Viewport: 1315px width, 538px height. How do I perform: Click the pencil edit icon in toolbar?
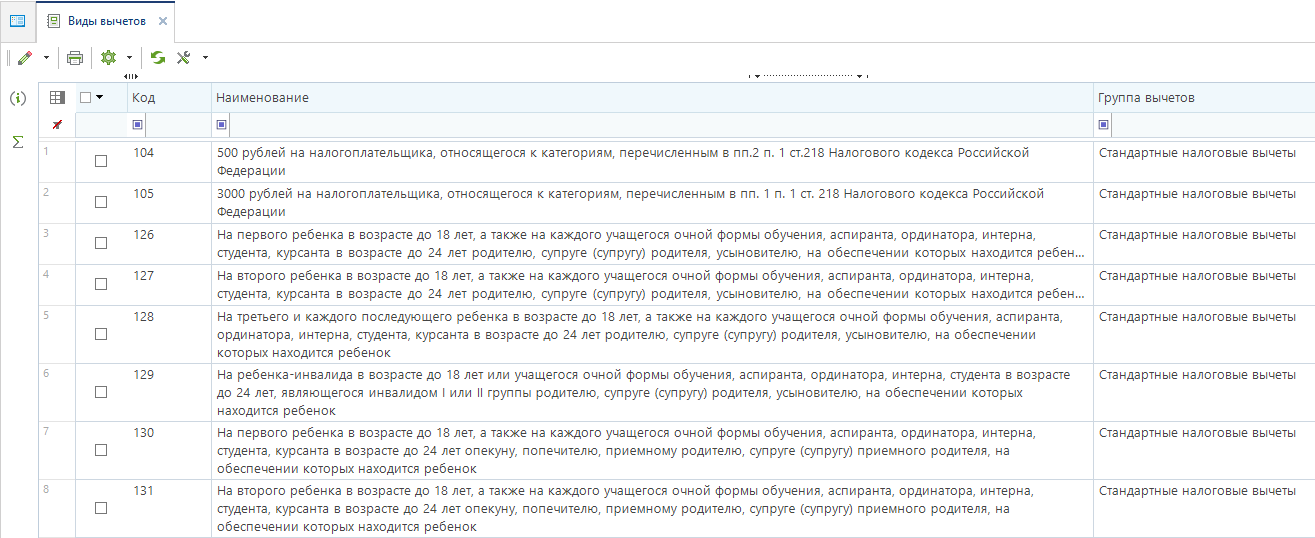tap(24, 58)
